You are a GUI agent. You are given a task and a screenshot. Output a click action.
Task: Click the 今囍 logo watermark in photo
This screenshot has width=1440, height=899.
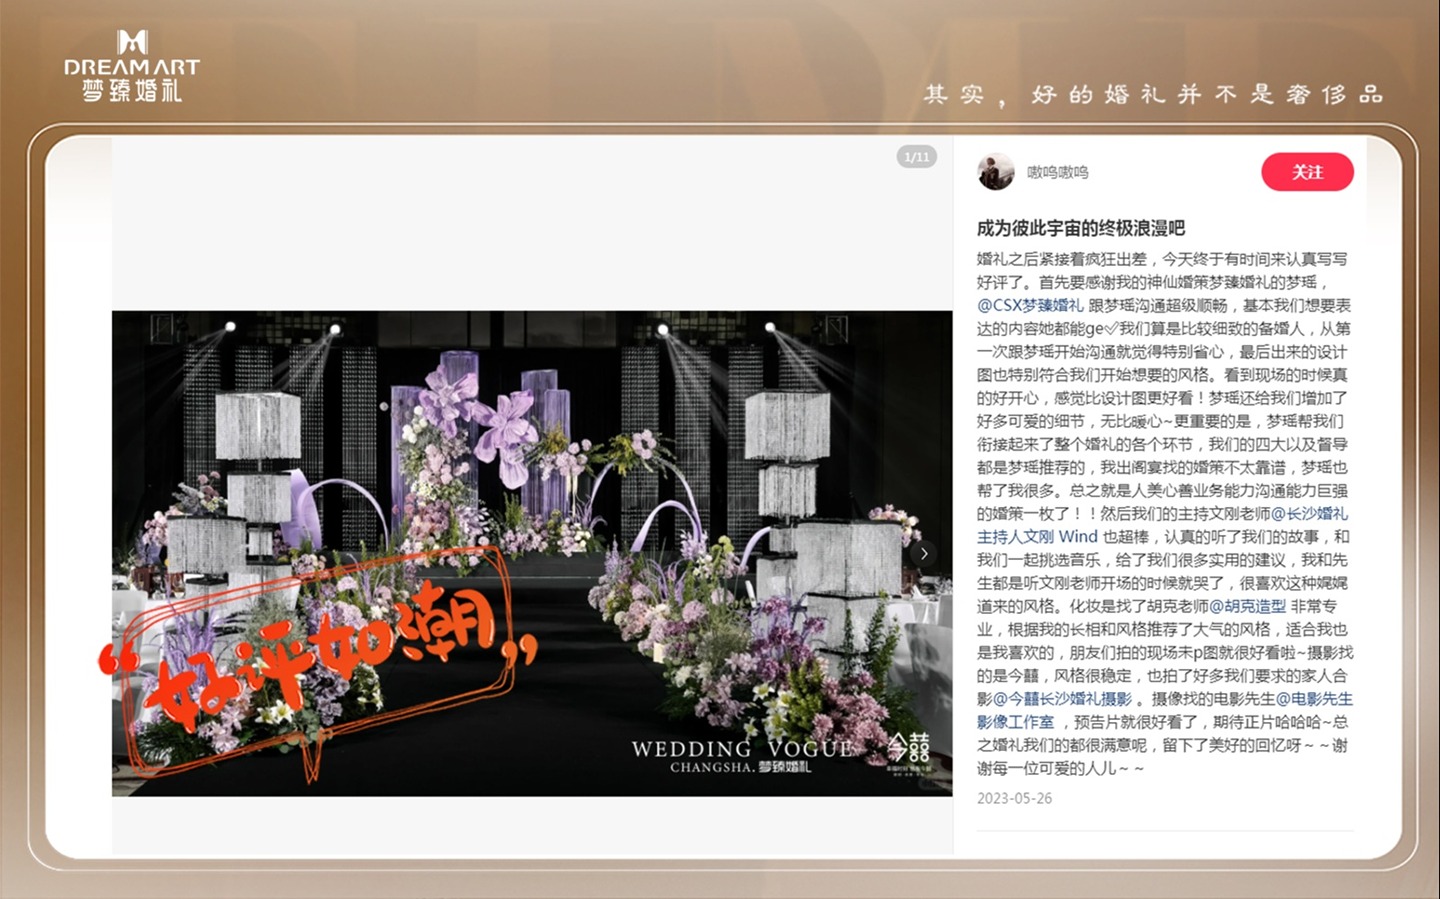click(x=908, y=750)
